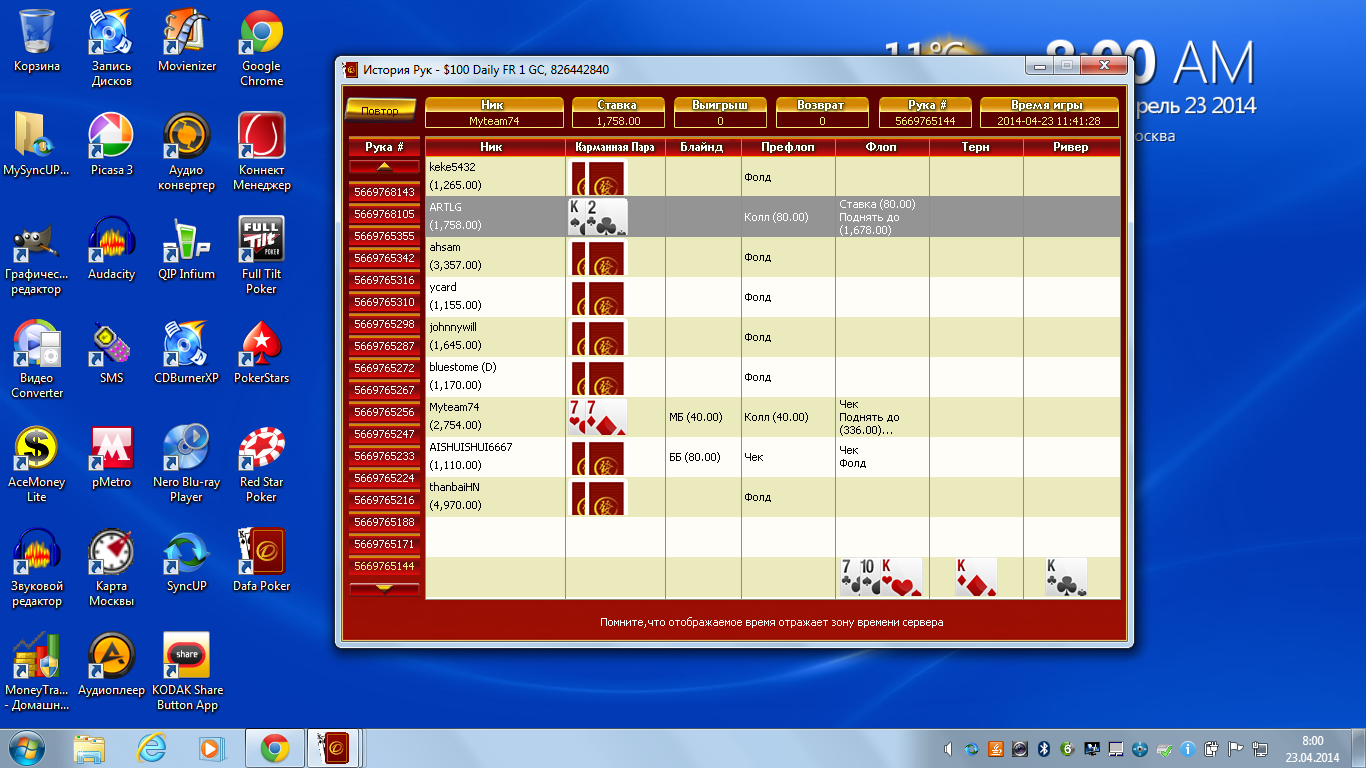Click the Карманная Пара column header
Viewport: 1366px width, 768px height.
click(615, 147)
